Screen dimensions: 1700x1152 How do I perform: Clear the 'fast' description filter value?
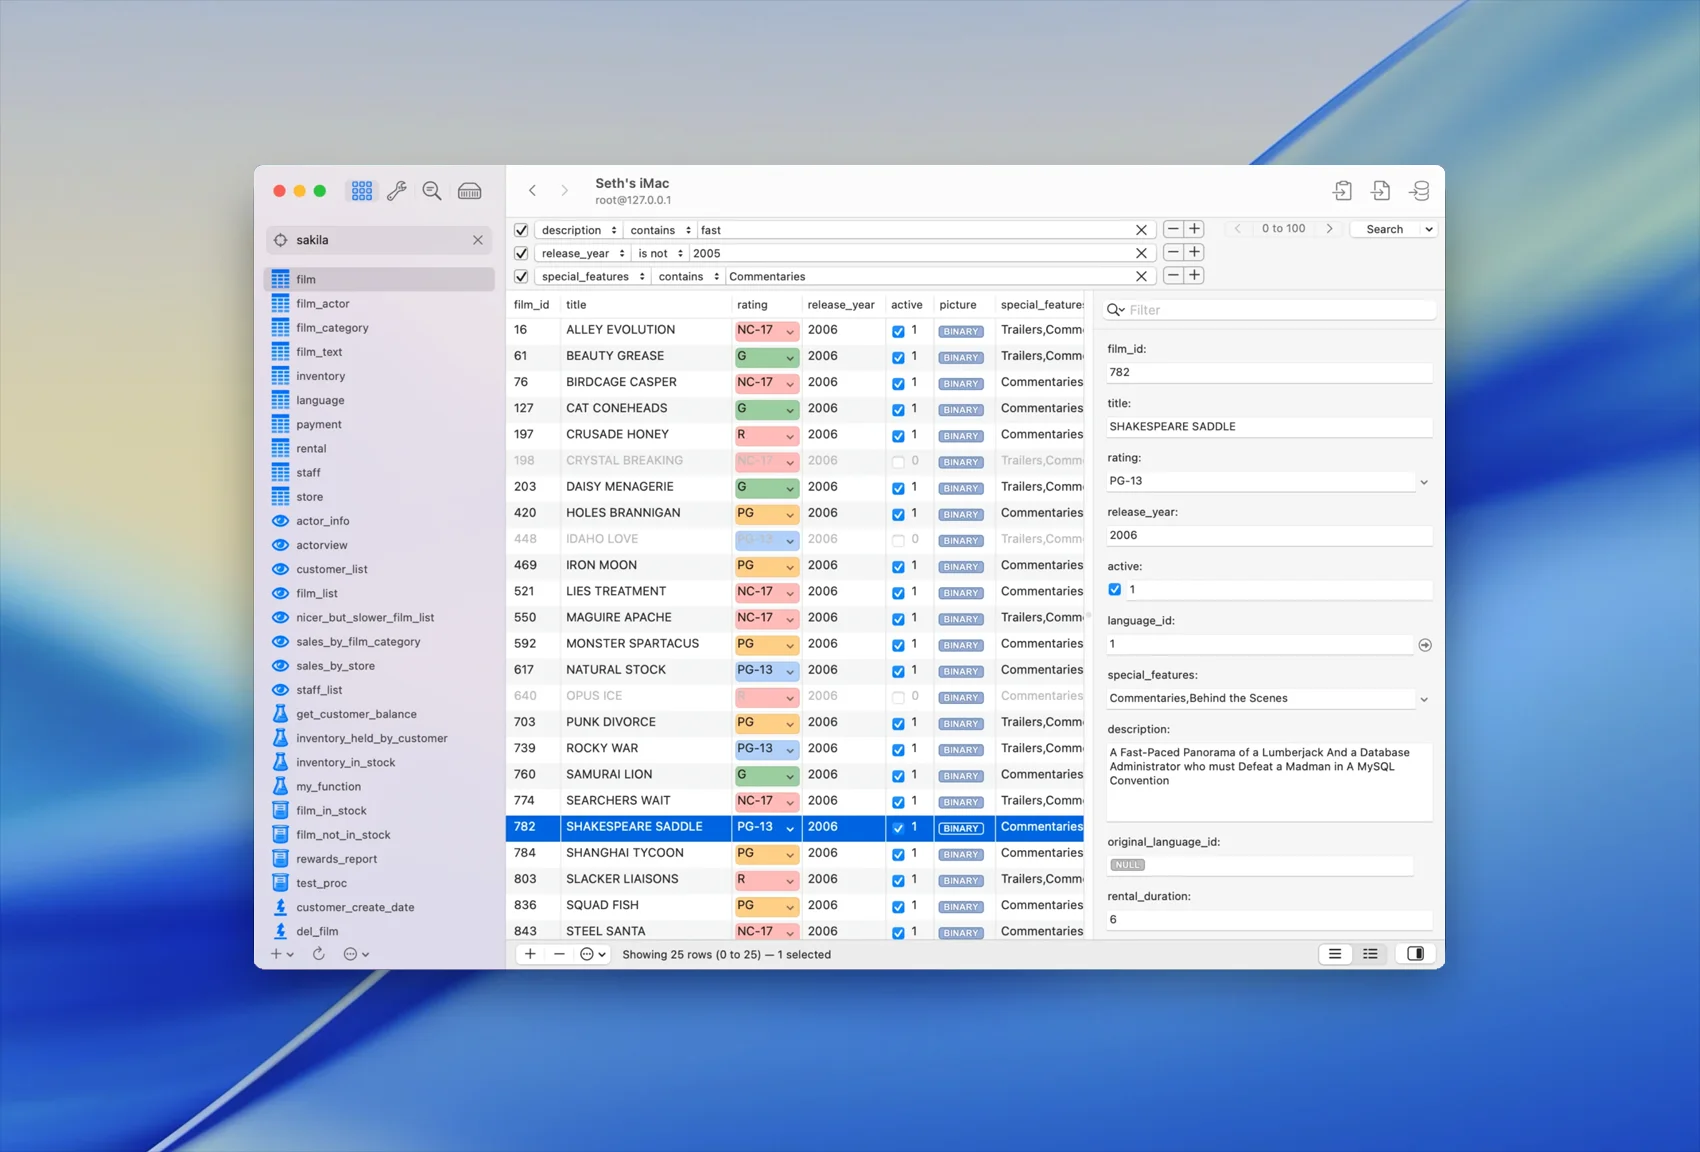[1141, 230]
